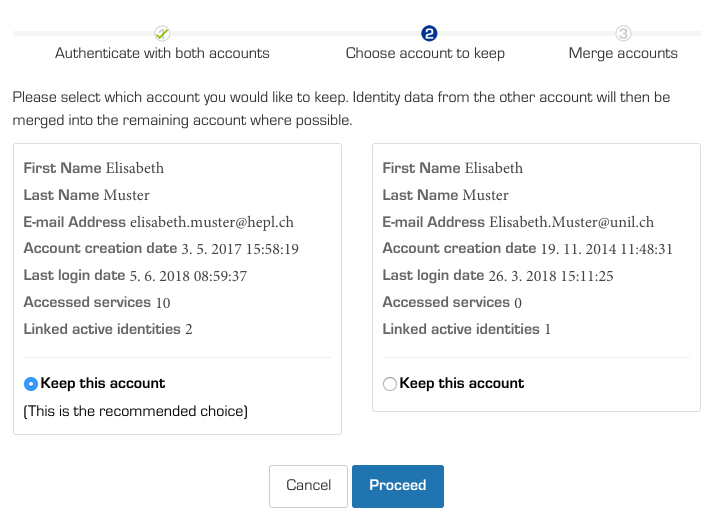Click the left Keep this account label
Image resolution: width=719 pixels, height=518 pixels.
[103, 383]
